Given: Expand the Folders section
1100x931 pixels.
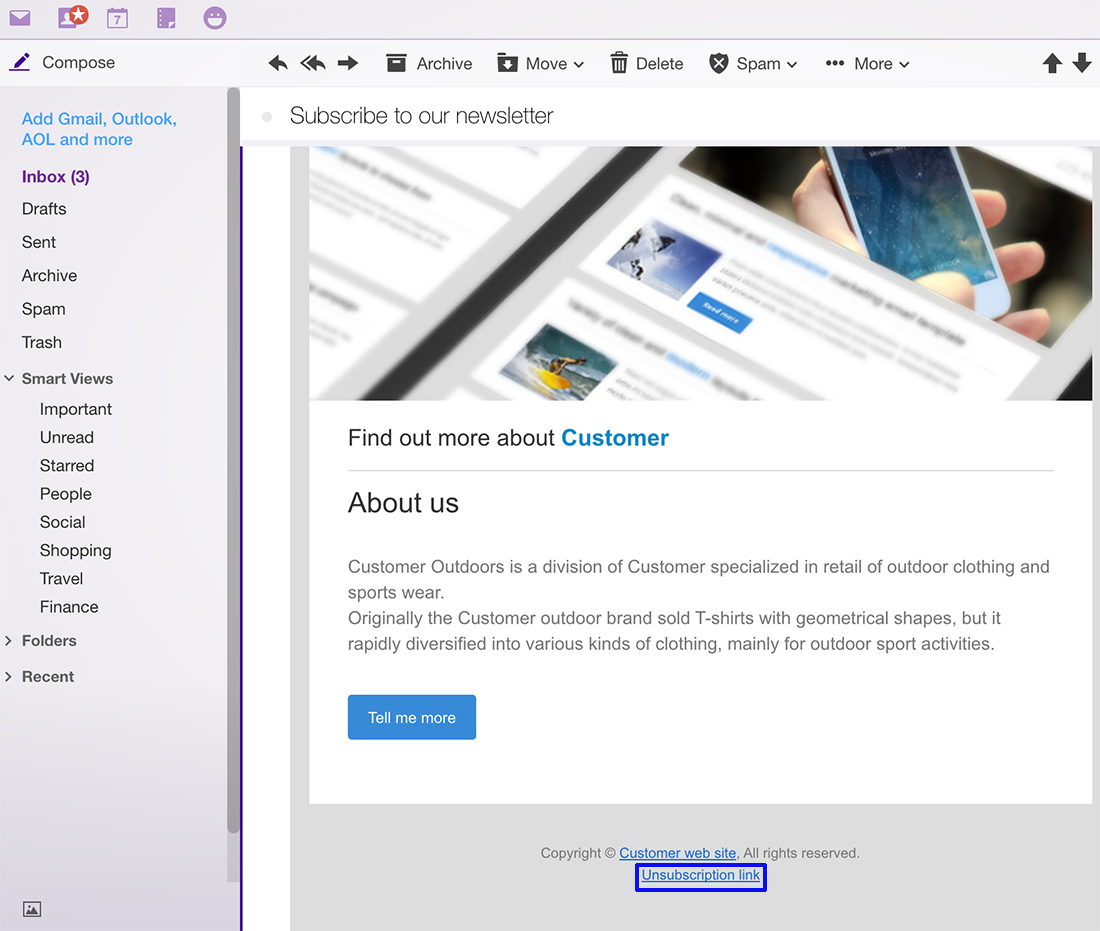Looking at the screenshot, I should [x=8, y=641].
